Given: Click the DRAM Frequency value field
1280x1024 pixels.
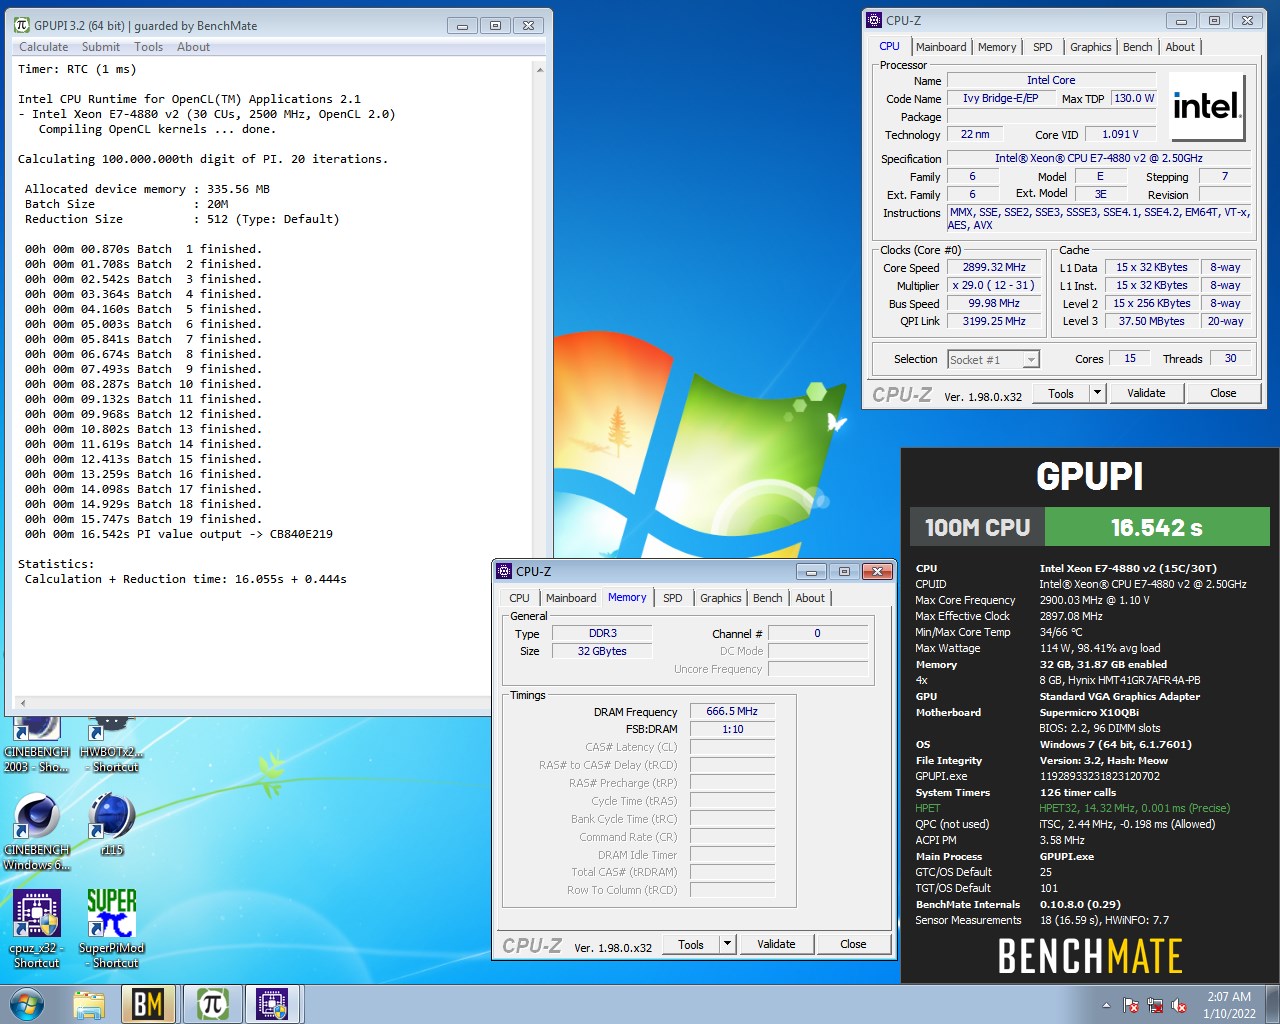Looking at the screenshot, I should coord(732,712).
